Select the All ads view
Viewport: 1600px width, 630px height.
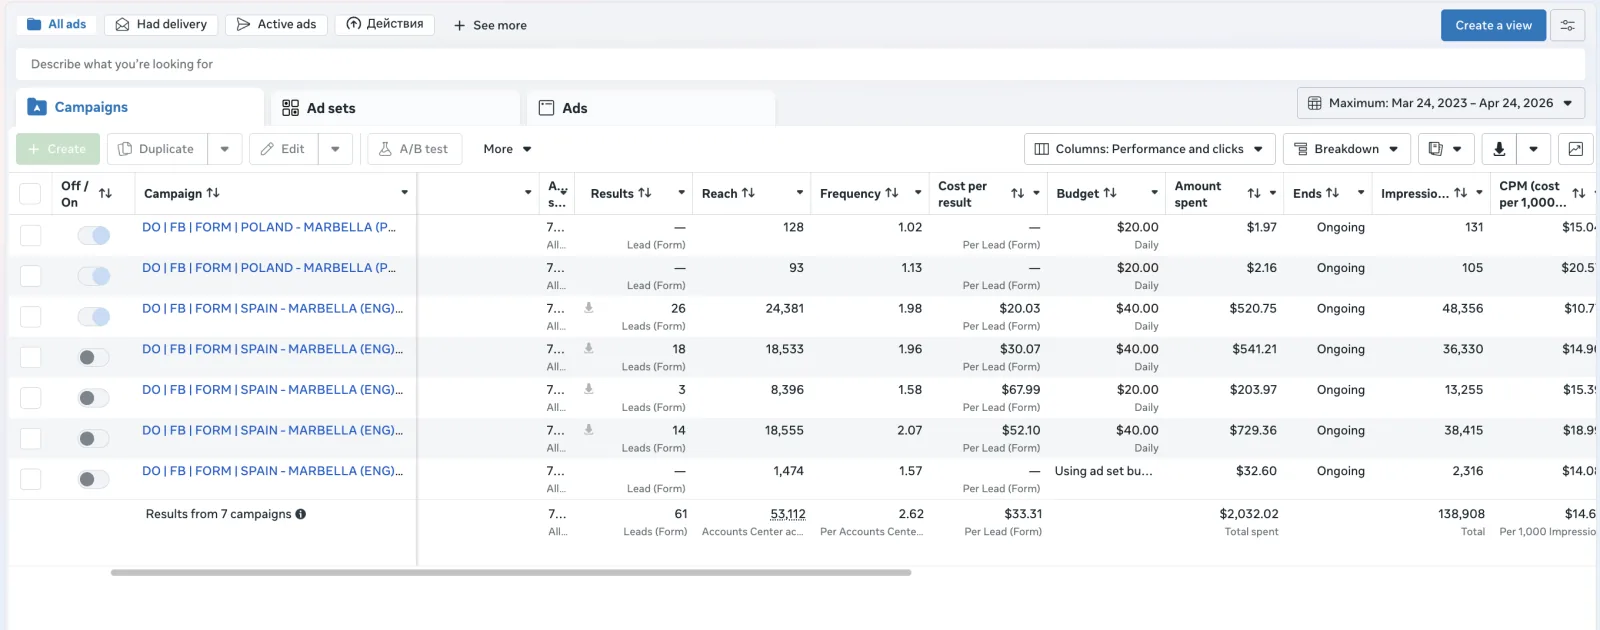[57, 24]
